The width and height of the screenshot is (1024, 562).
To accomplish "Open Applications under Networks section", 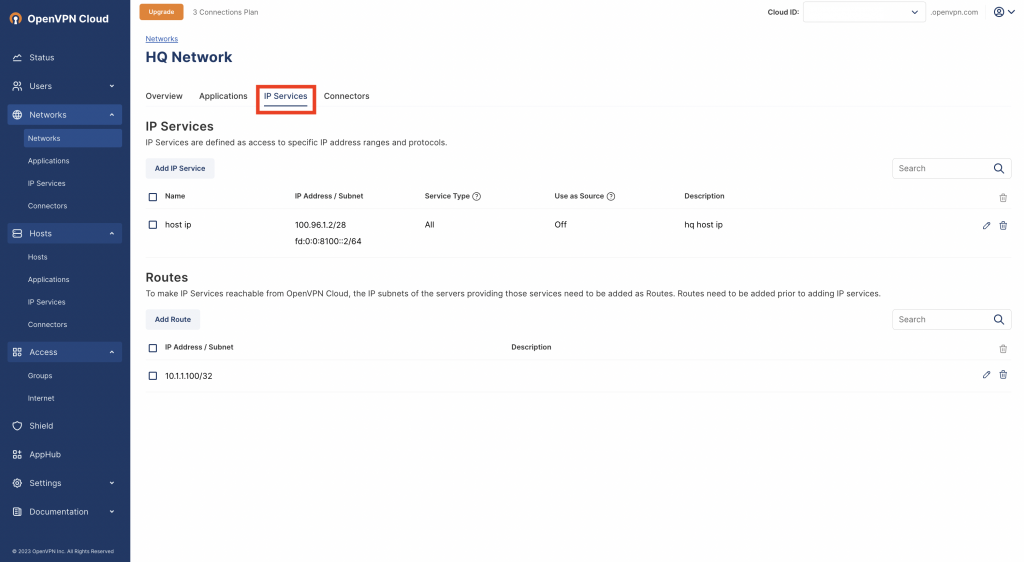I will [48, 161].
